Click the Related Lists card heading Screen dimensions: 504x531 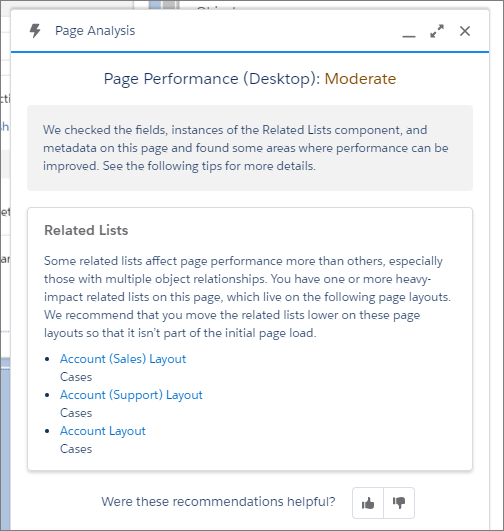tap(86, 230)
